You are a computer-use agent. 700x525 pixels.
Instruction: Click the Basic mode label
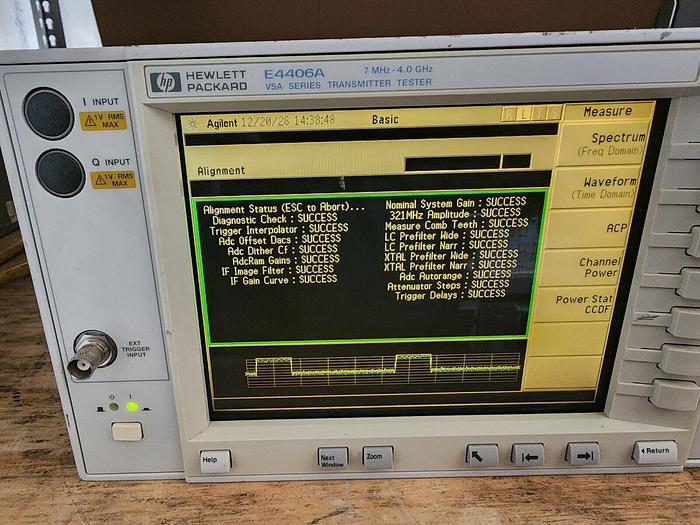pos(385,119)
